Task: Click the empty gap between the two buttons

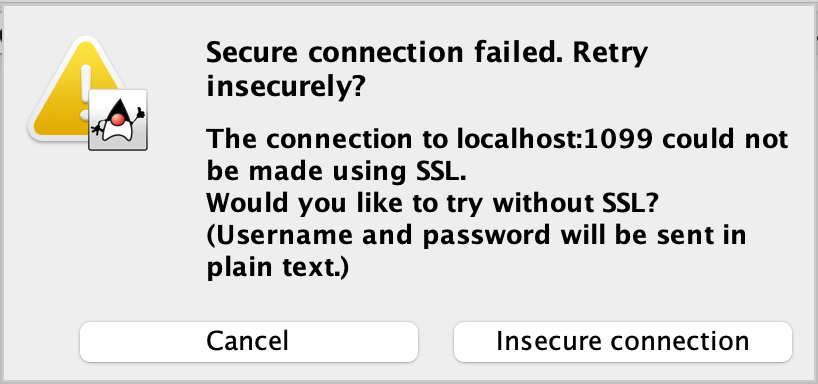Action: pyautogui.click(x=436, y=342)
